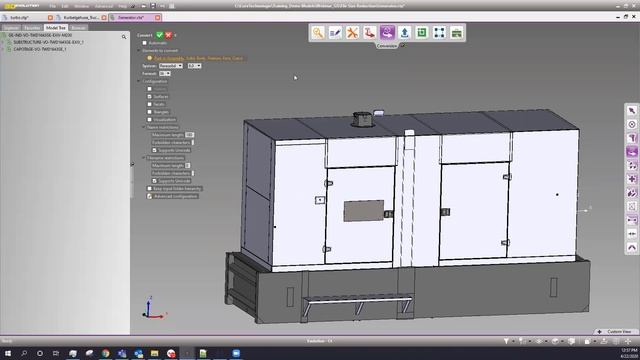Collapse the Filename restrictions section
640x360 pixels.
click(x=144, y=158)
